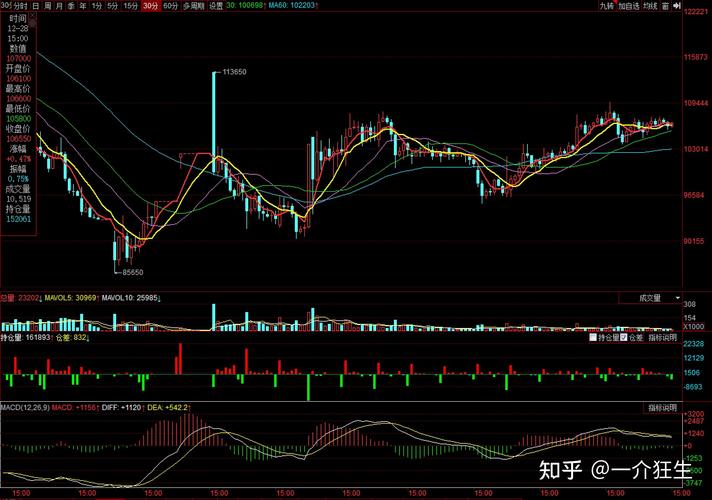Open 指标说明 in the position panel

tap(661, 338)
